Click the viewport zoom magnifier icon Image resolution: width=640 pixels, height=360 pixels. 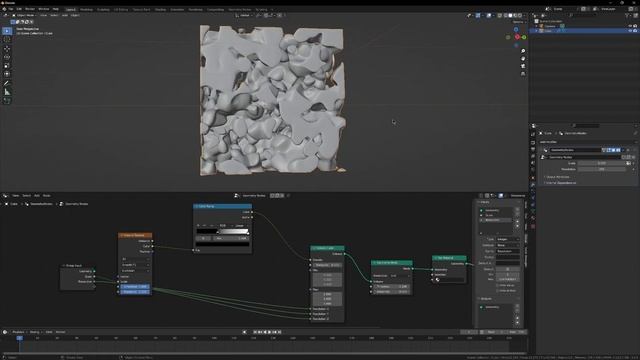coord(523,51)
